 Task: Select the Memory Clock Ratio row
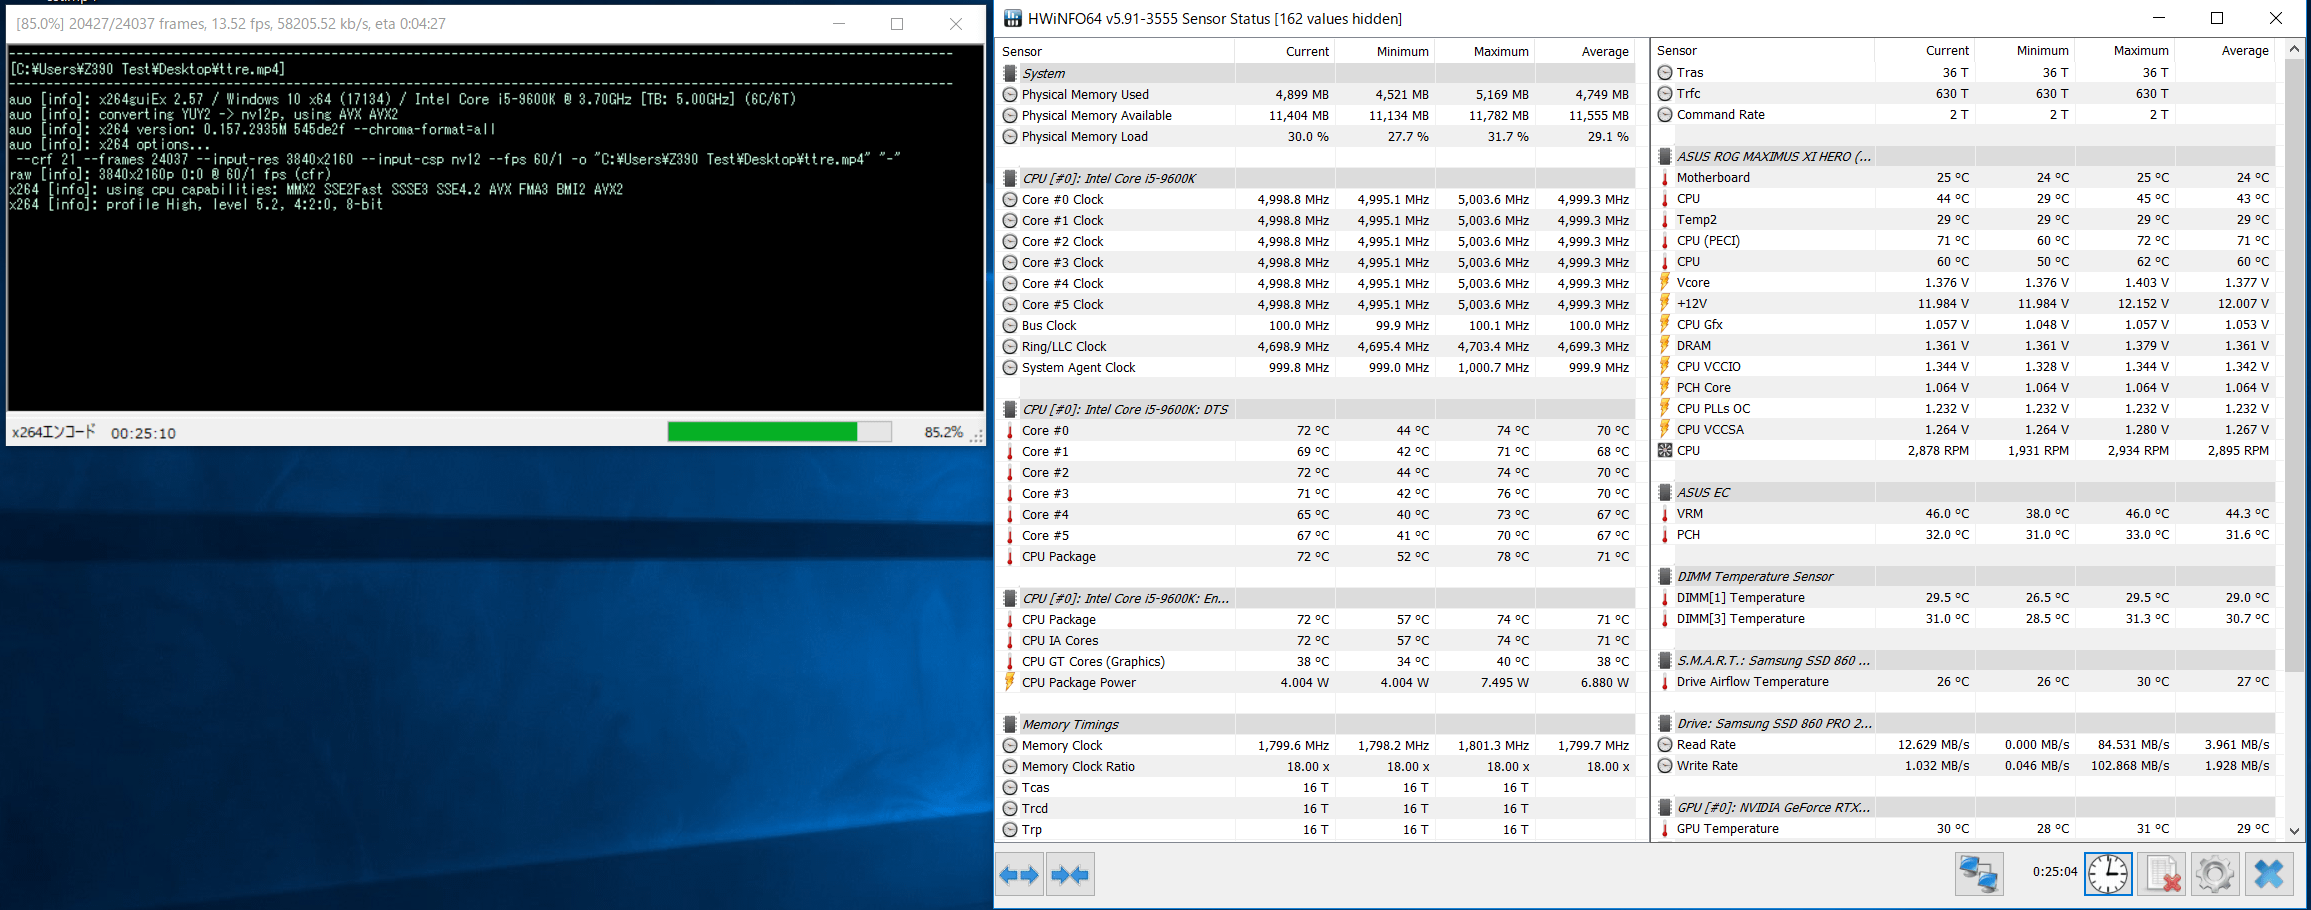point(1316,767)
